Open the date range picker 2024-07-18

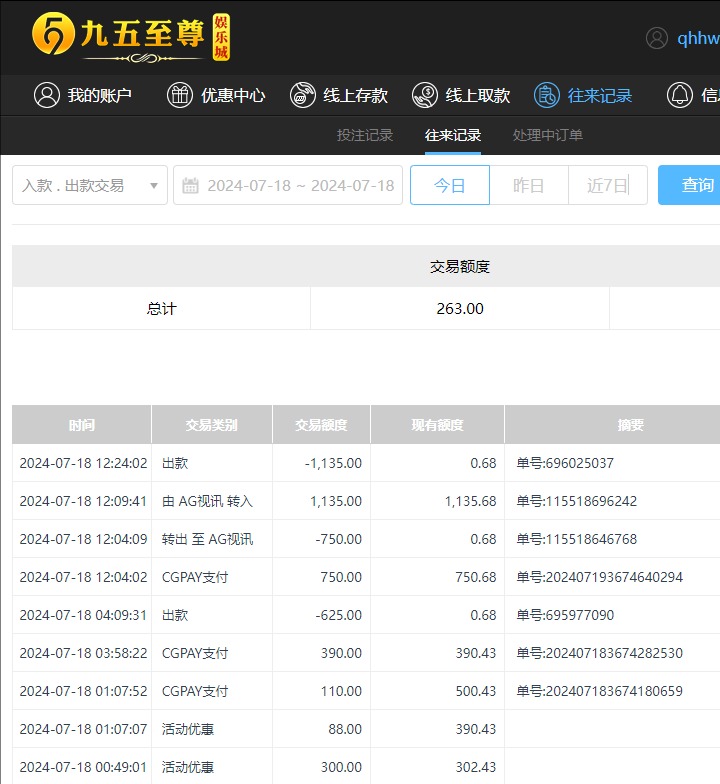[300, 186]
